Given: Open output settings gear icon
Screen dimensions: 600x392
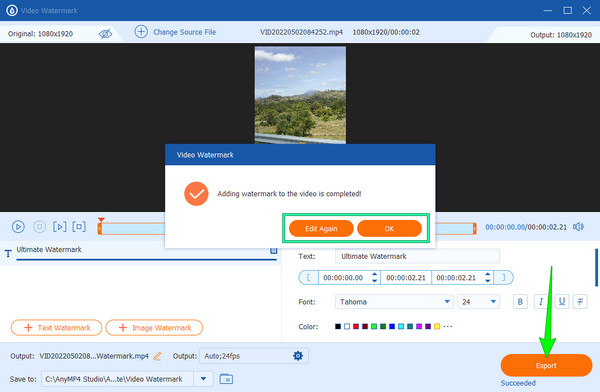Looking at the screenshot, I should click(298, 356).
